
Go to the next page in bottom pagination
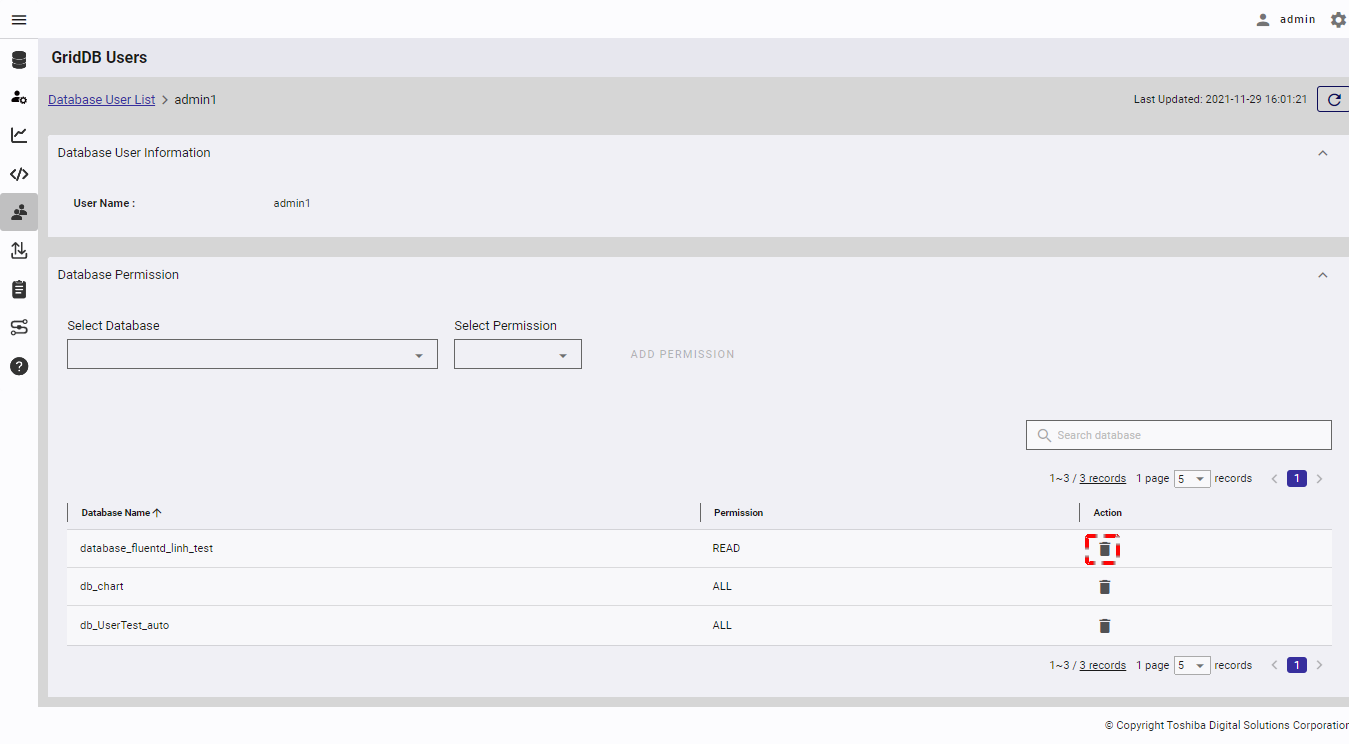[x=1319, y=666]
